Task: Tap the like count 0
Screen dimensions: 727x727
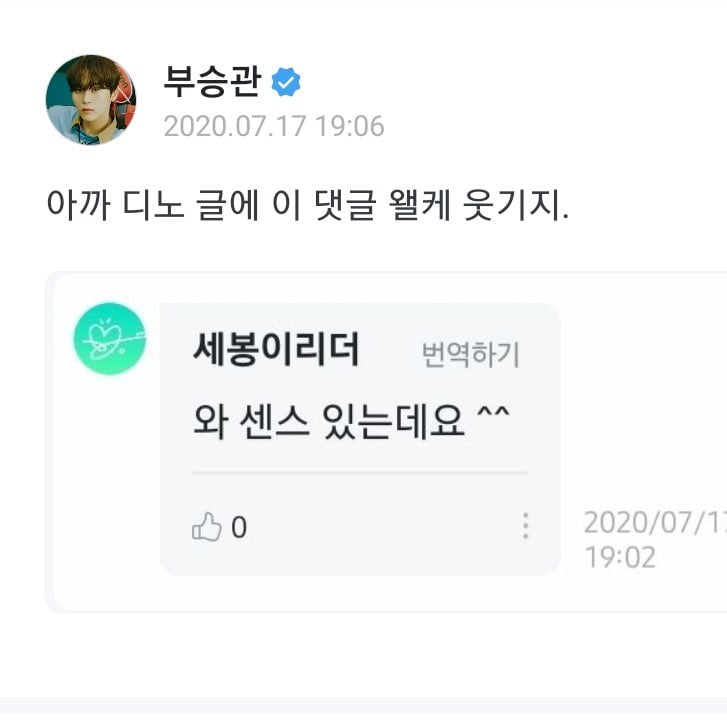Action: point(238,527)
